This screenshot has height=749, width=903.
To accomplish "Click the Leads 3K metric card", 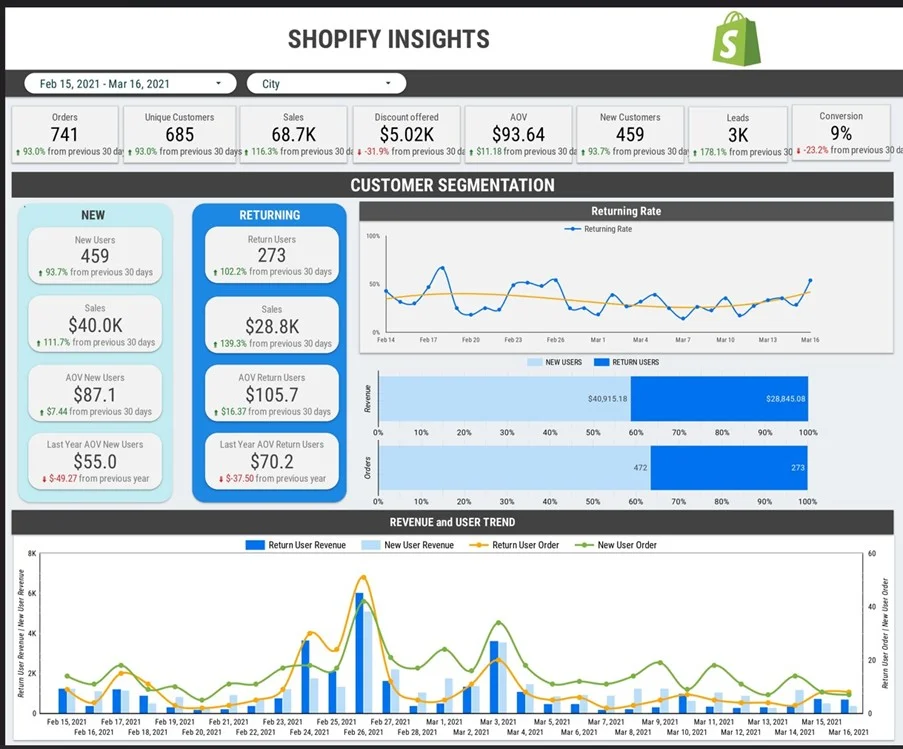I will tap(738, 131).
